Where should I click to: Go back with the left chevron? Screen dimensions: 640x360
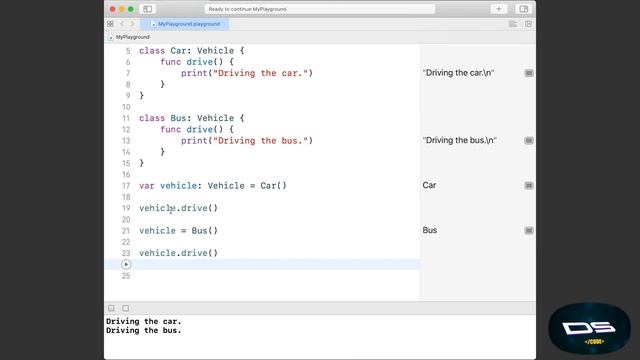click(x=122, y=24)
